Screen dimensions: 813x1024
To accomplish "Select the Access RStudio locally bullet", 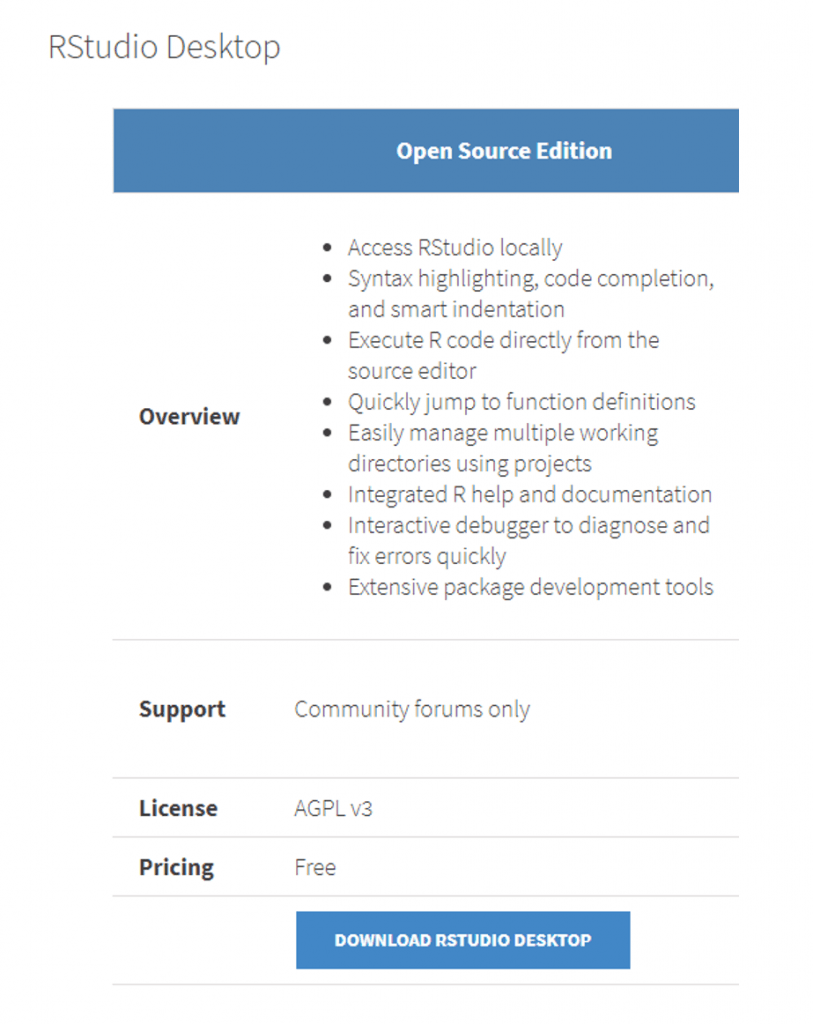I will point(454,247).
